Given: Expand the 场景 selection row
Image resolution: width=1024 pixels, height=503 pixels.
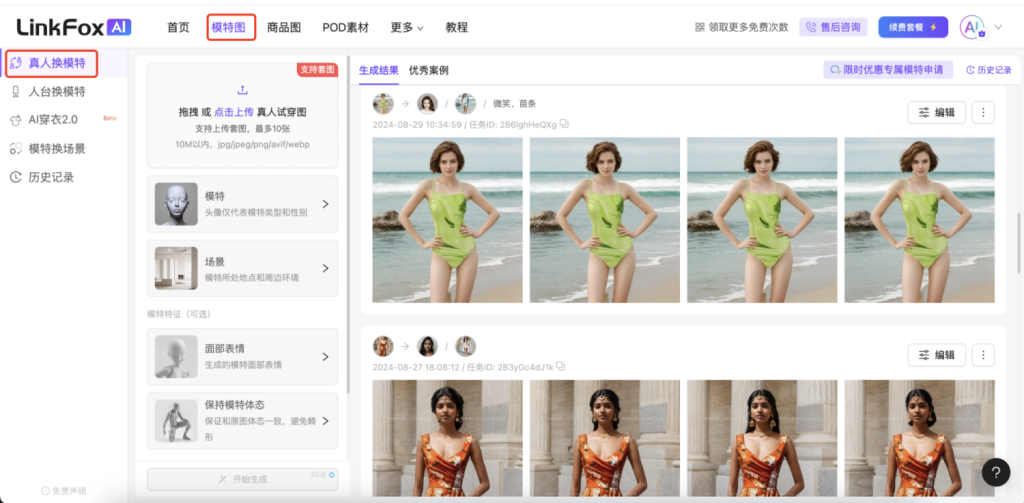Looking at the screenshot, I should tap(242, 268).
